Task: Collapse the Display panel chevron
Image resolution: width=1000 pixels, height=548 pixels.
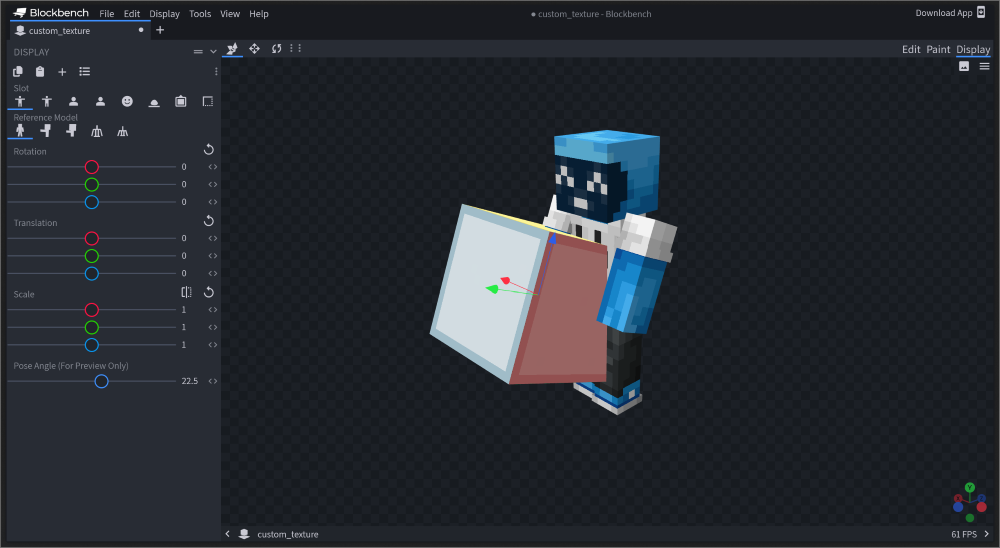Action: tap(213, 52)
